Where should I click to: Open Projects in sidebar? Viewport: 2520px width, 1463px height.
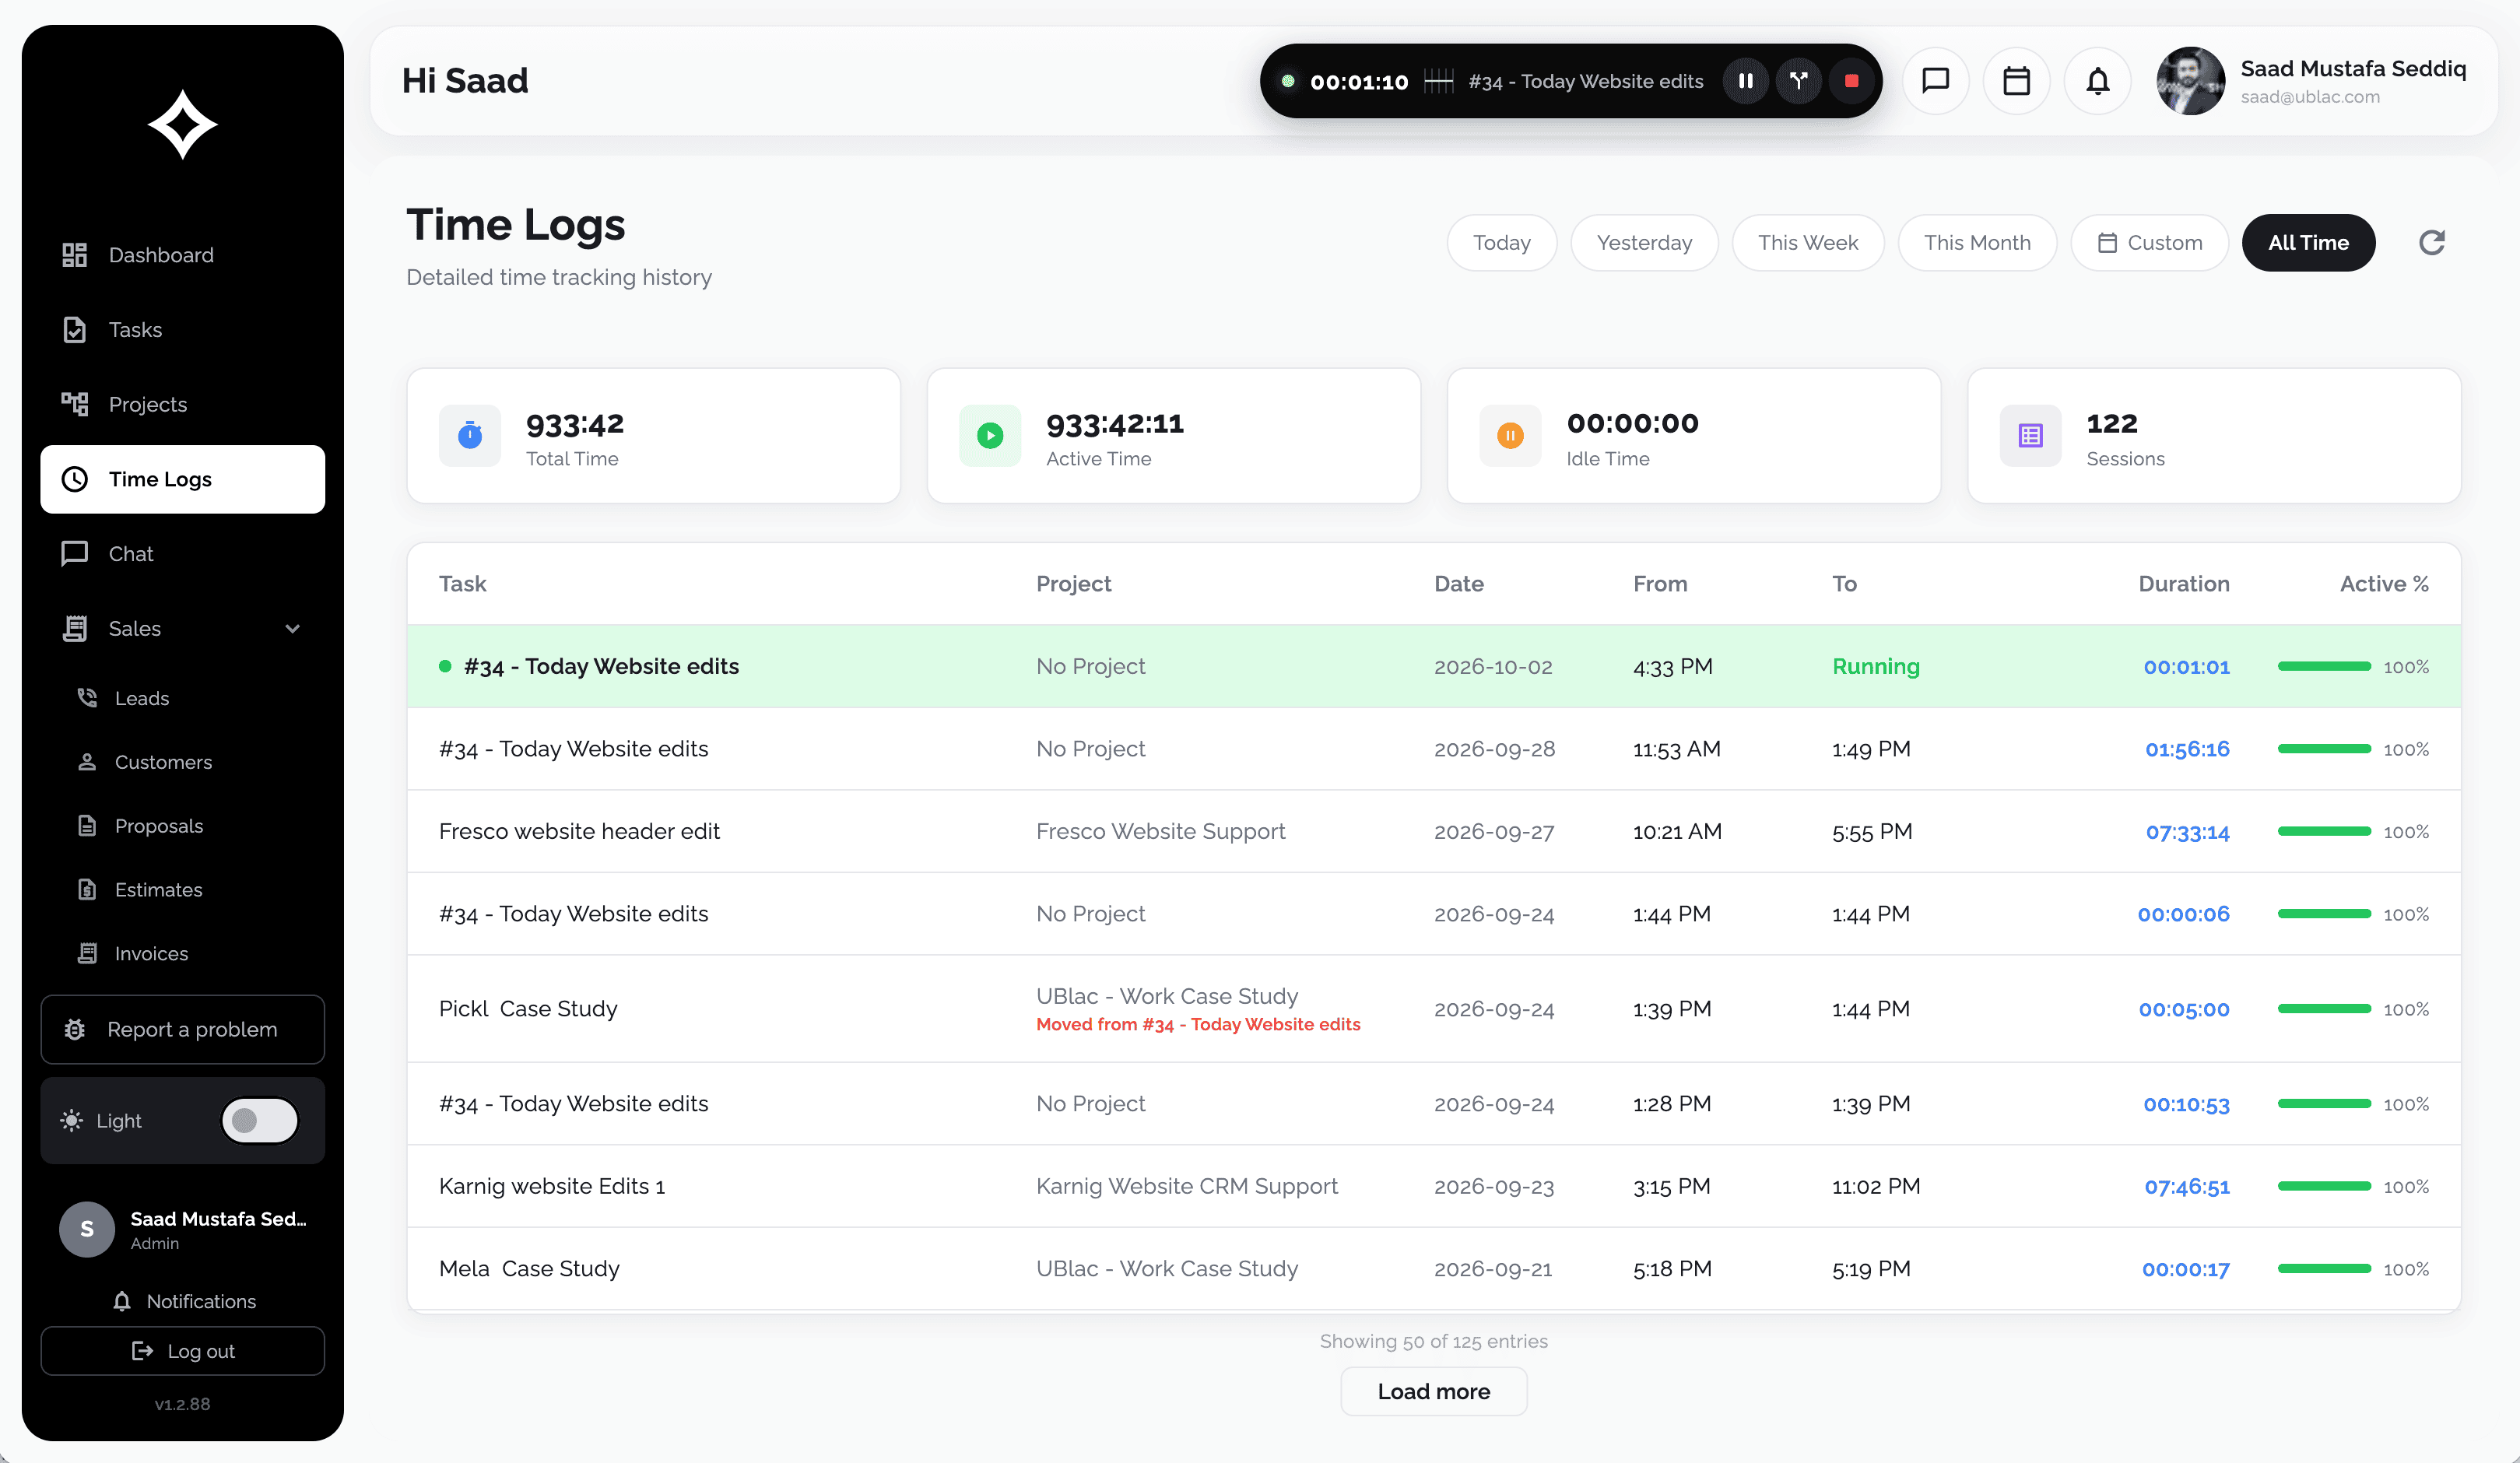[183, 404]
